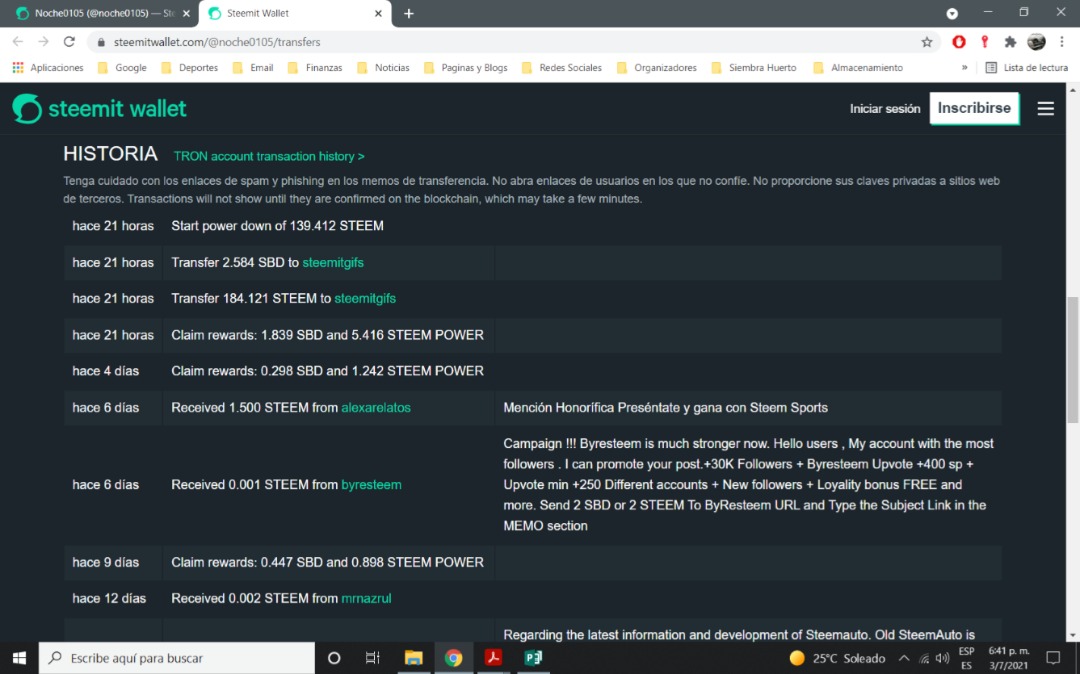Click the red key extension icon
Image resolution: width=1080 pixels, height=674 pixels.
click(985, 42)
